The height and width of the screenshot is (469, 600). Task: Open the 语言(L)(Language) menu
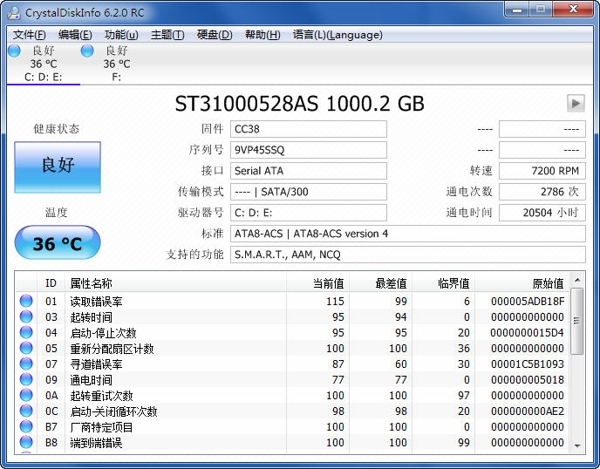pos(337,35)
